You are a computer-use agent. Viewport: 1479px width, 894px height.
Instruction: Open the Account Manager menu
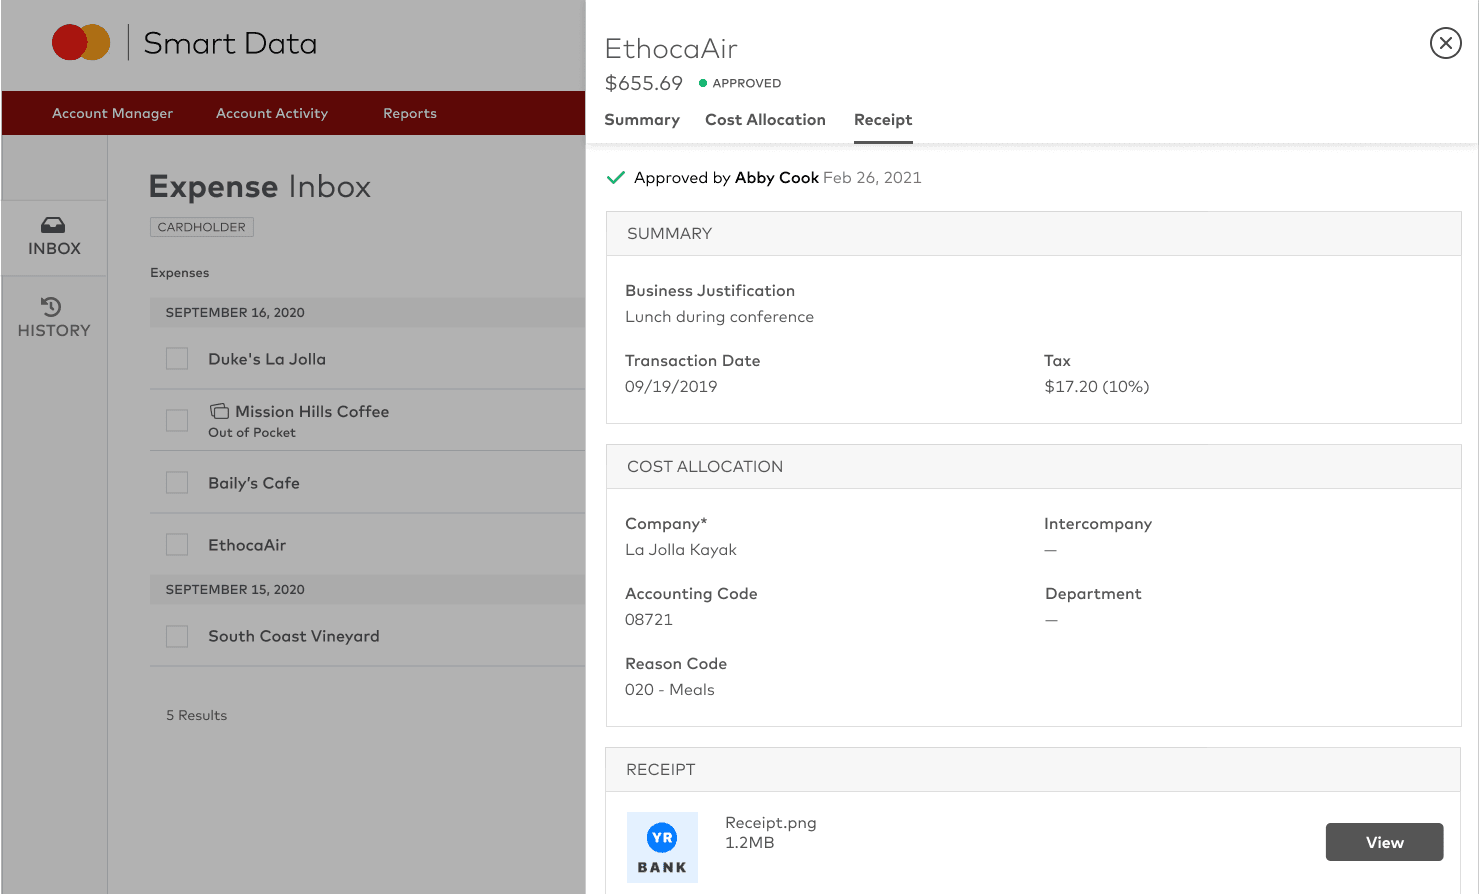coord(112,113)
